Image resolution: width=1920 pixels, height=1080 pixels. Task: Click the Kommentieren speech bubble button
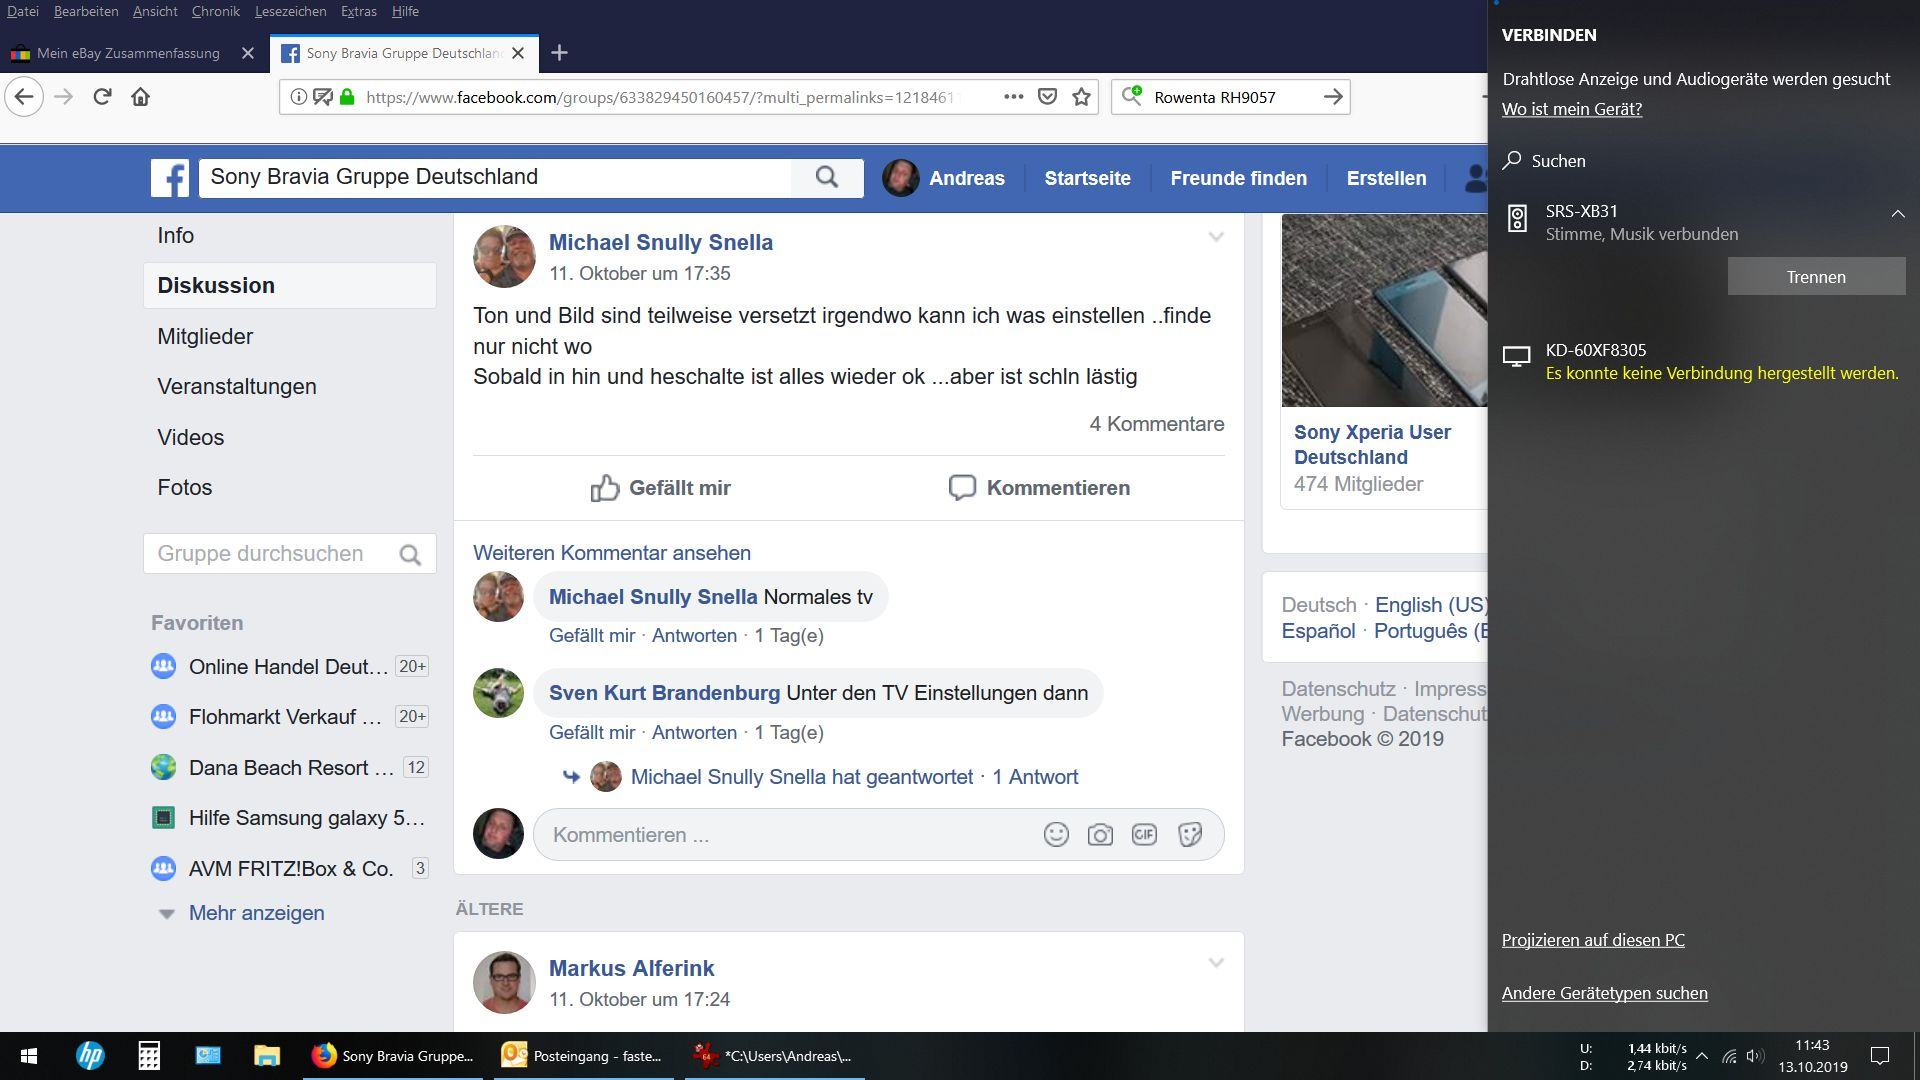pos(1039,488)
